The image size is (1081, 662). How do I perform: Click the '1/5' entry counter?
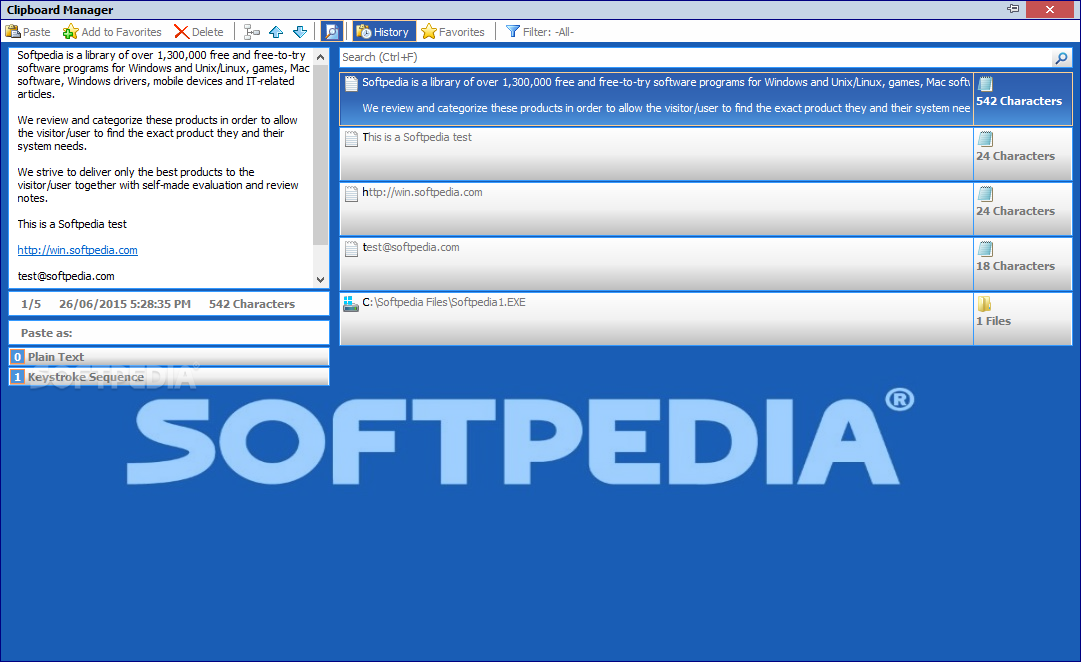pos(31,303)
